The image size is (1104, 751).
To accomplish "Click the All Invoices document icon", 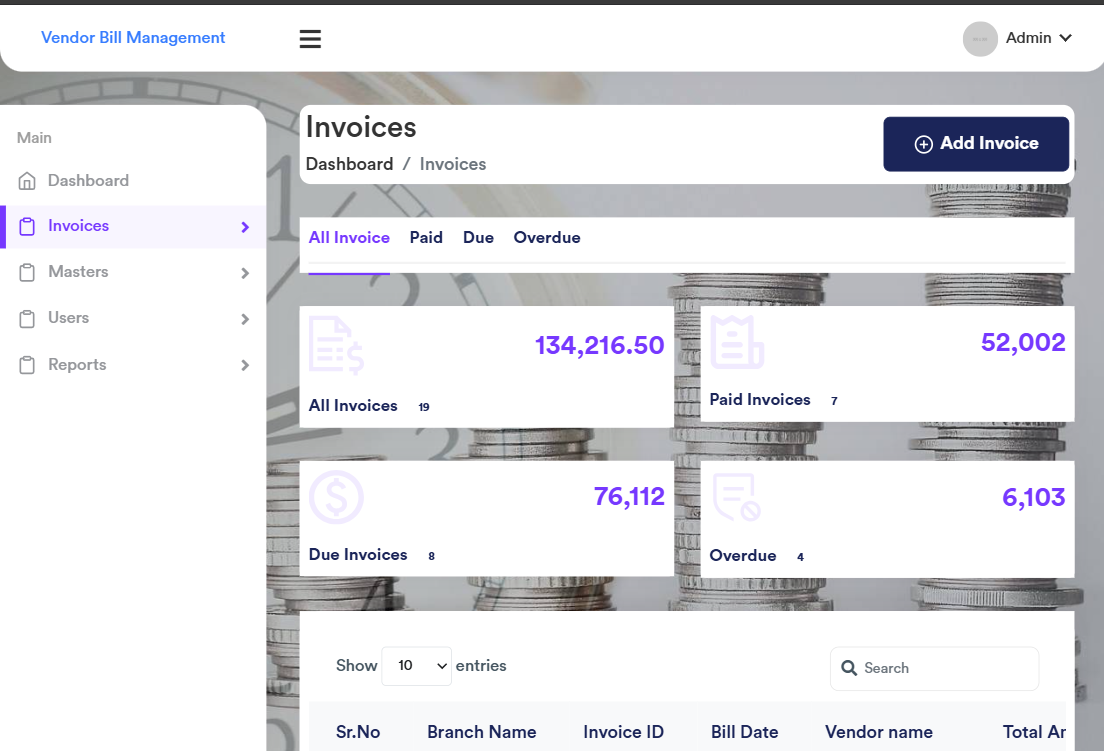I will [336, 345].
